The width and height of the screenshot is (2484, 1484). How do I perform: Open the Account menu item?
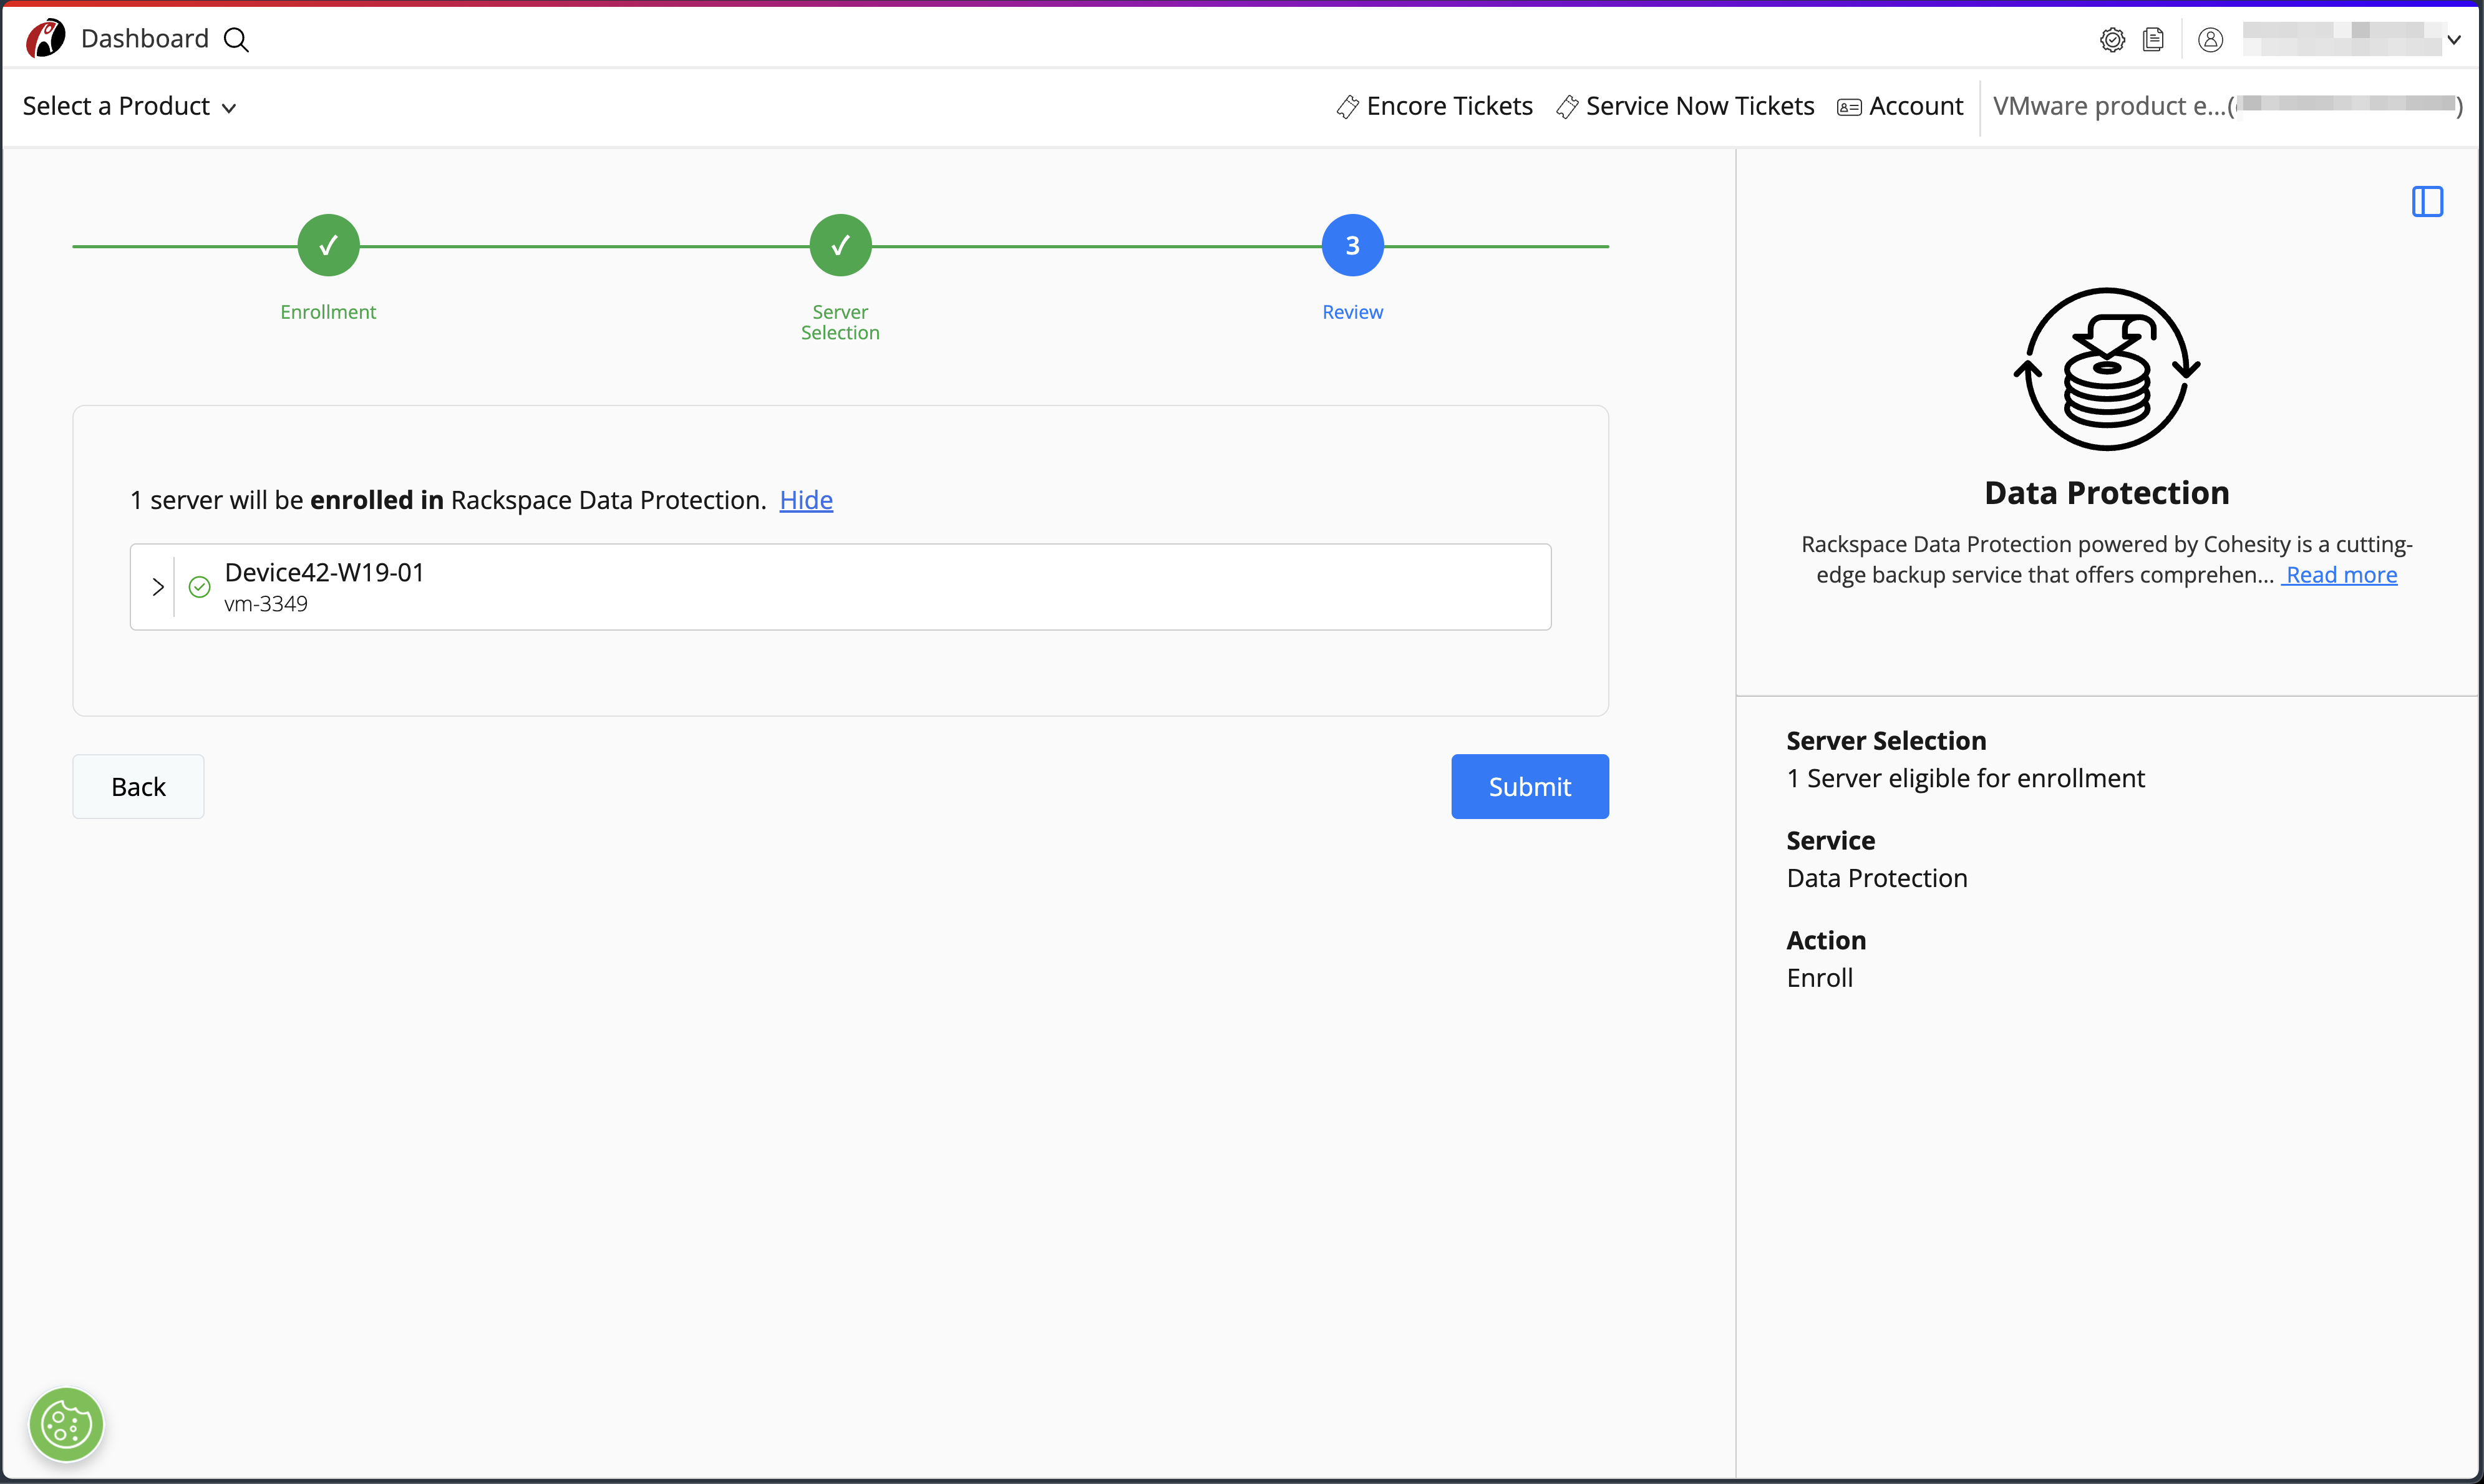(1900, 106)
